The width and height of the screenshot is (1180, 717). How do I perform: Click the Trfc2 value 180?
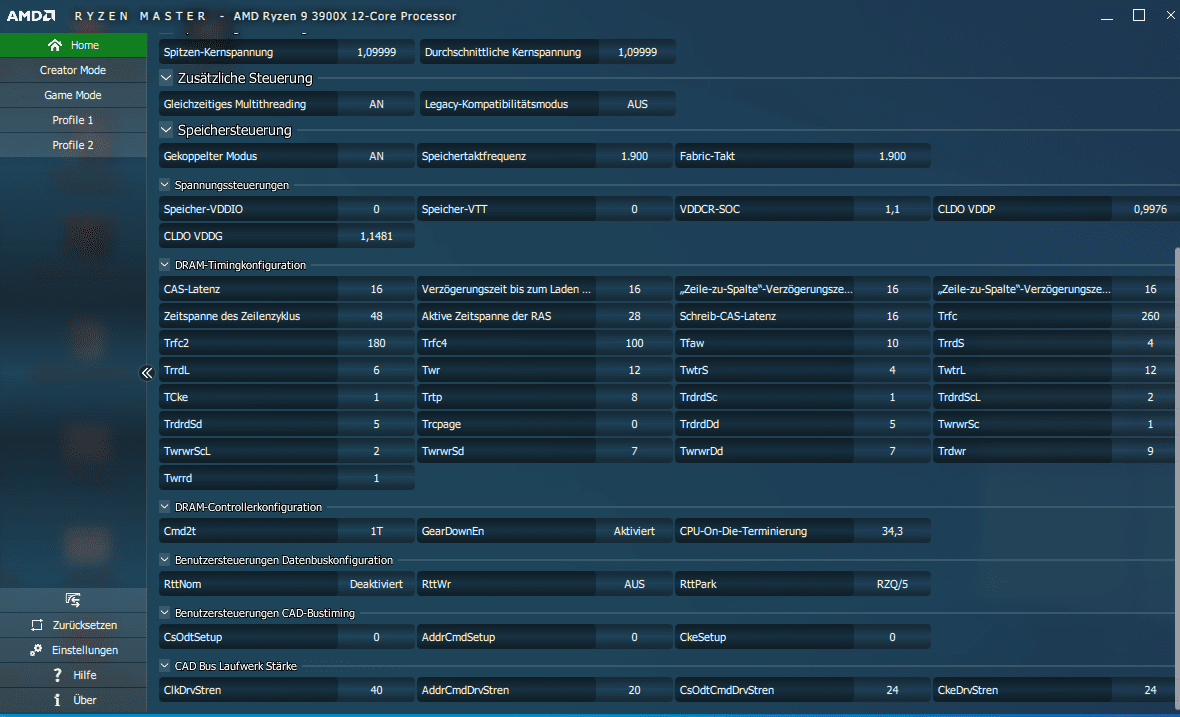(376, 343)
